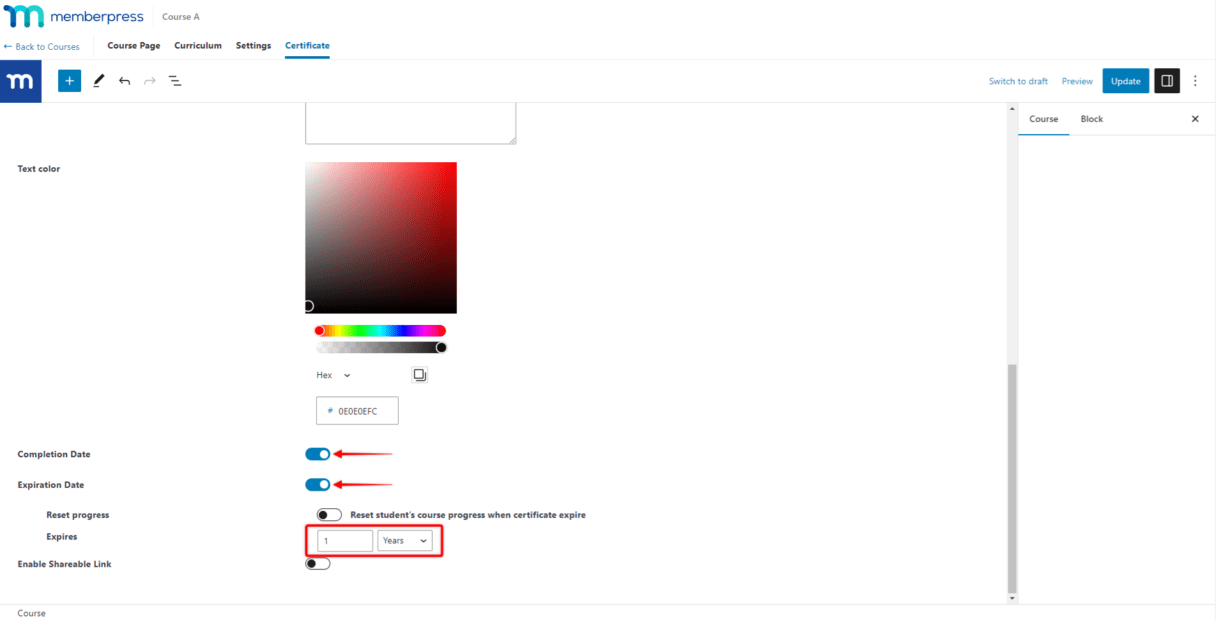1216x620 pixels.
Task: Click the blue Update button
Action: 1126,81
